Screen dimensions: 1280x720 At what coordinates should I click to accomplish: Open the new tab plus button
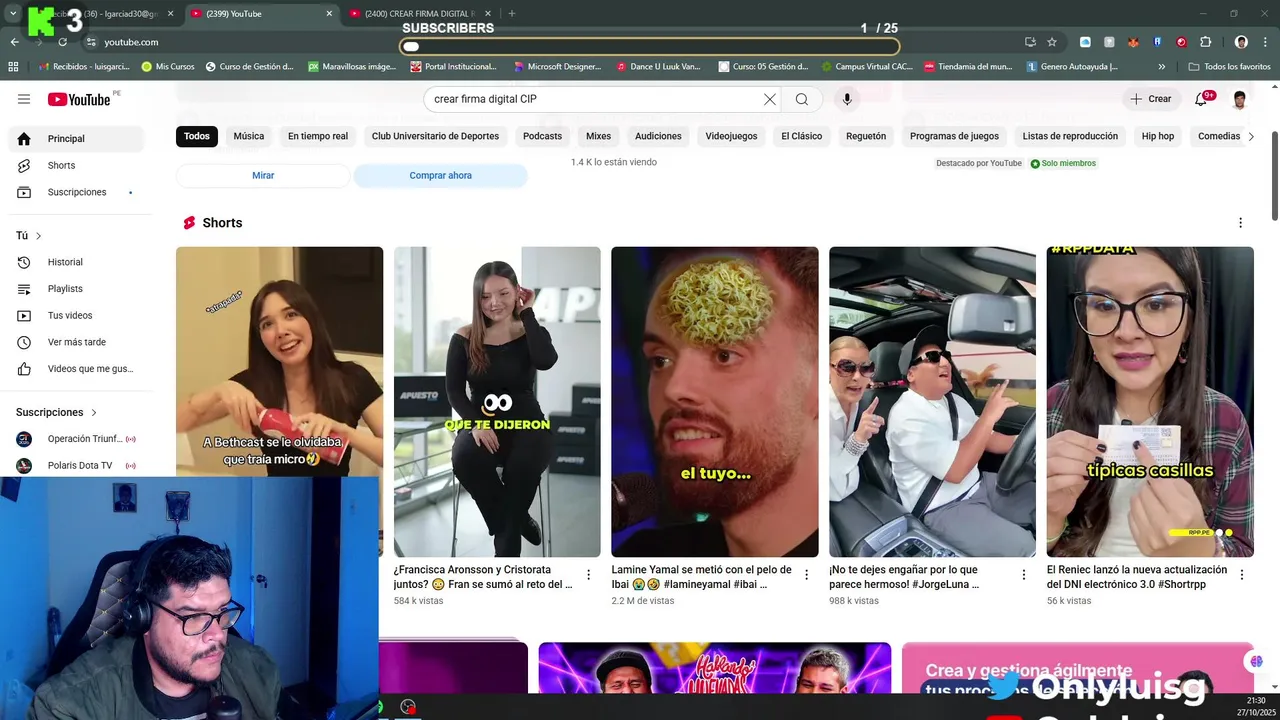pos(512,14)
